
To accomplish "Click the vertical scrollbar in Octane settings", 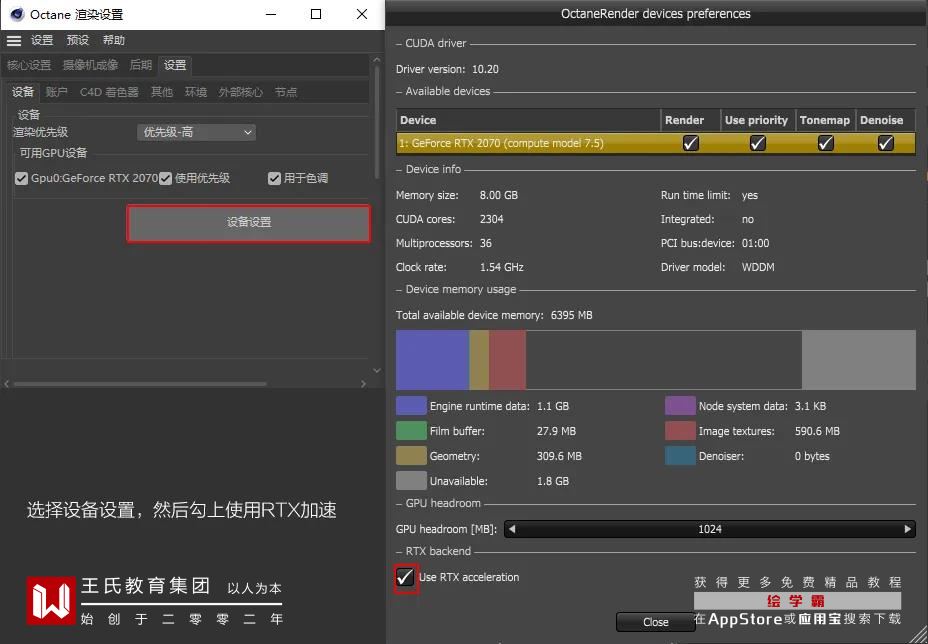I will click(377, 121).
